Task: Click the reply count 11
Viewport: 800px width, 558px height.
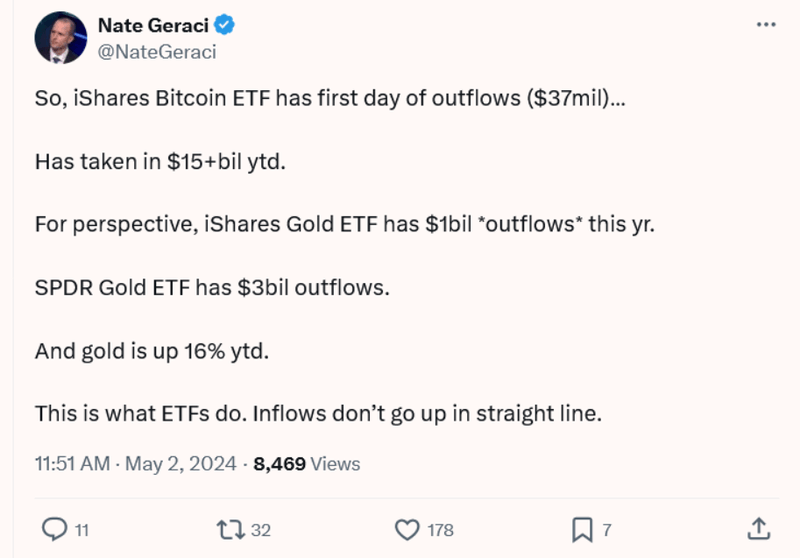Action: [x=82, y=530]
